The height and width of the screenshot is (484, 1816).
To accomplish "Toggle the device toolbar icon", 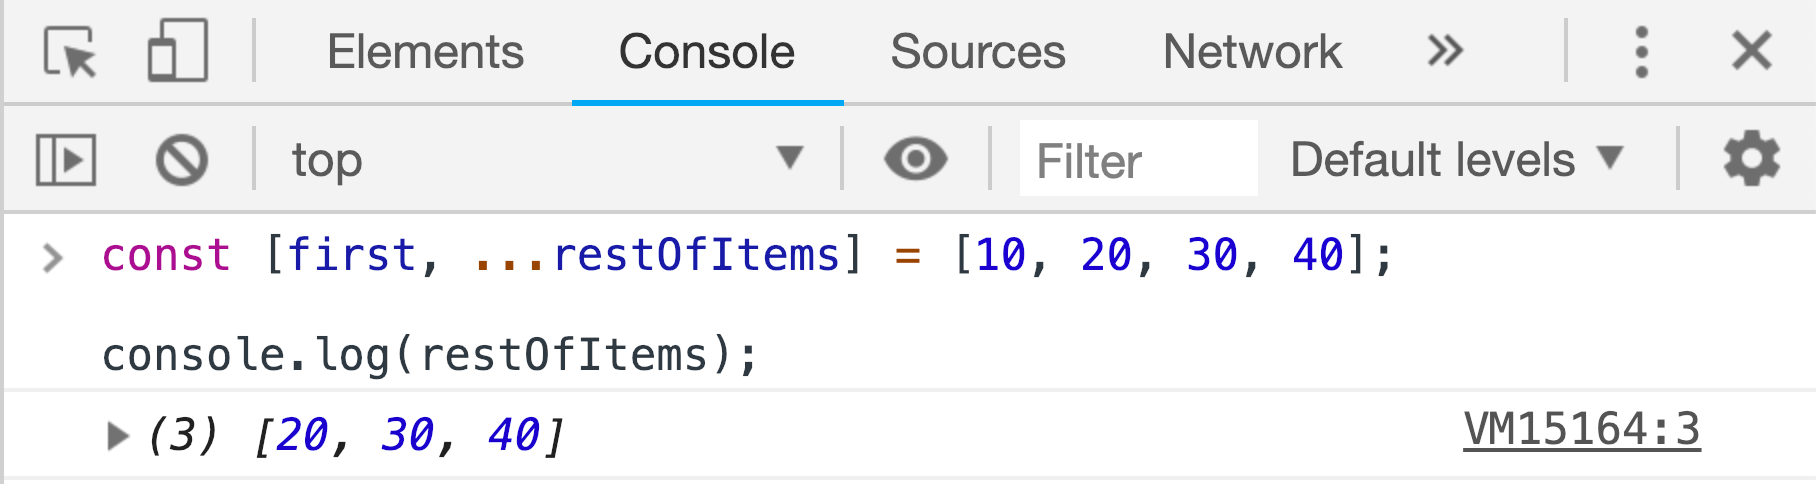I will [178, 50].
